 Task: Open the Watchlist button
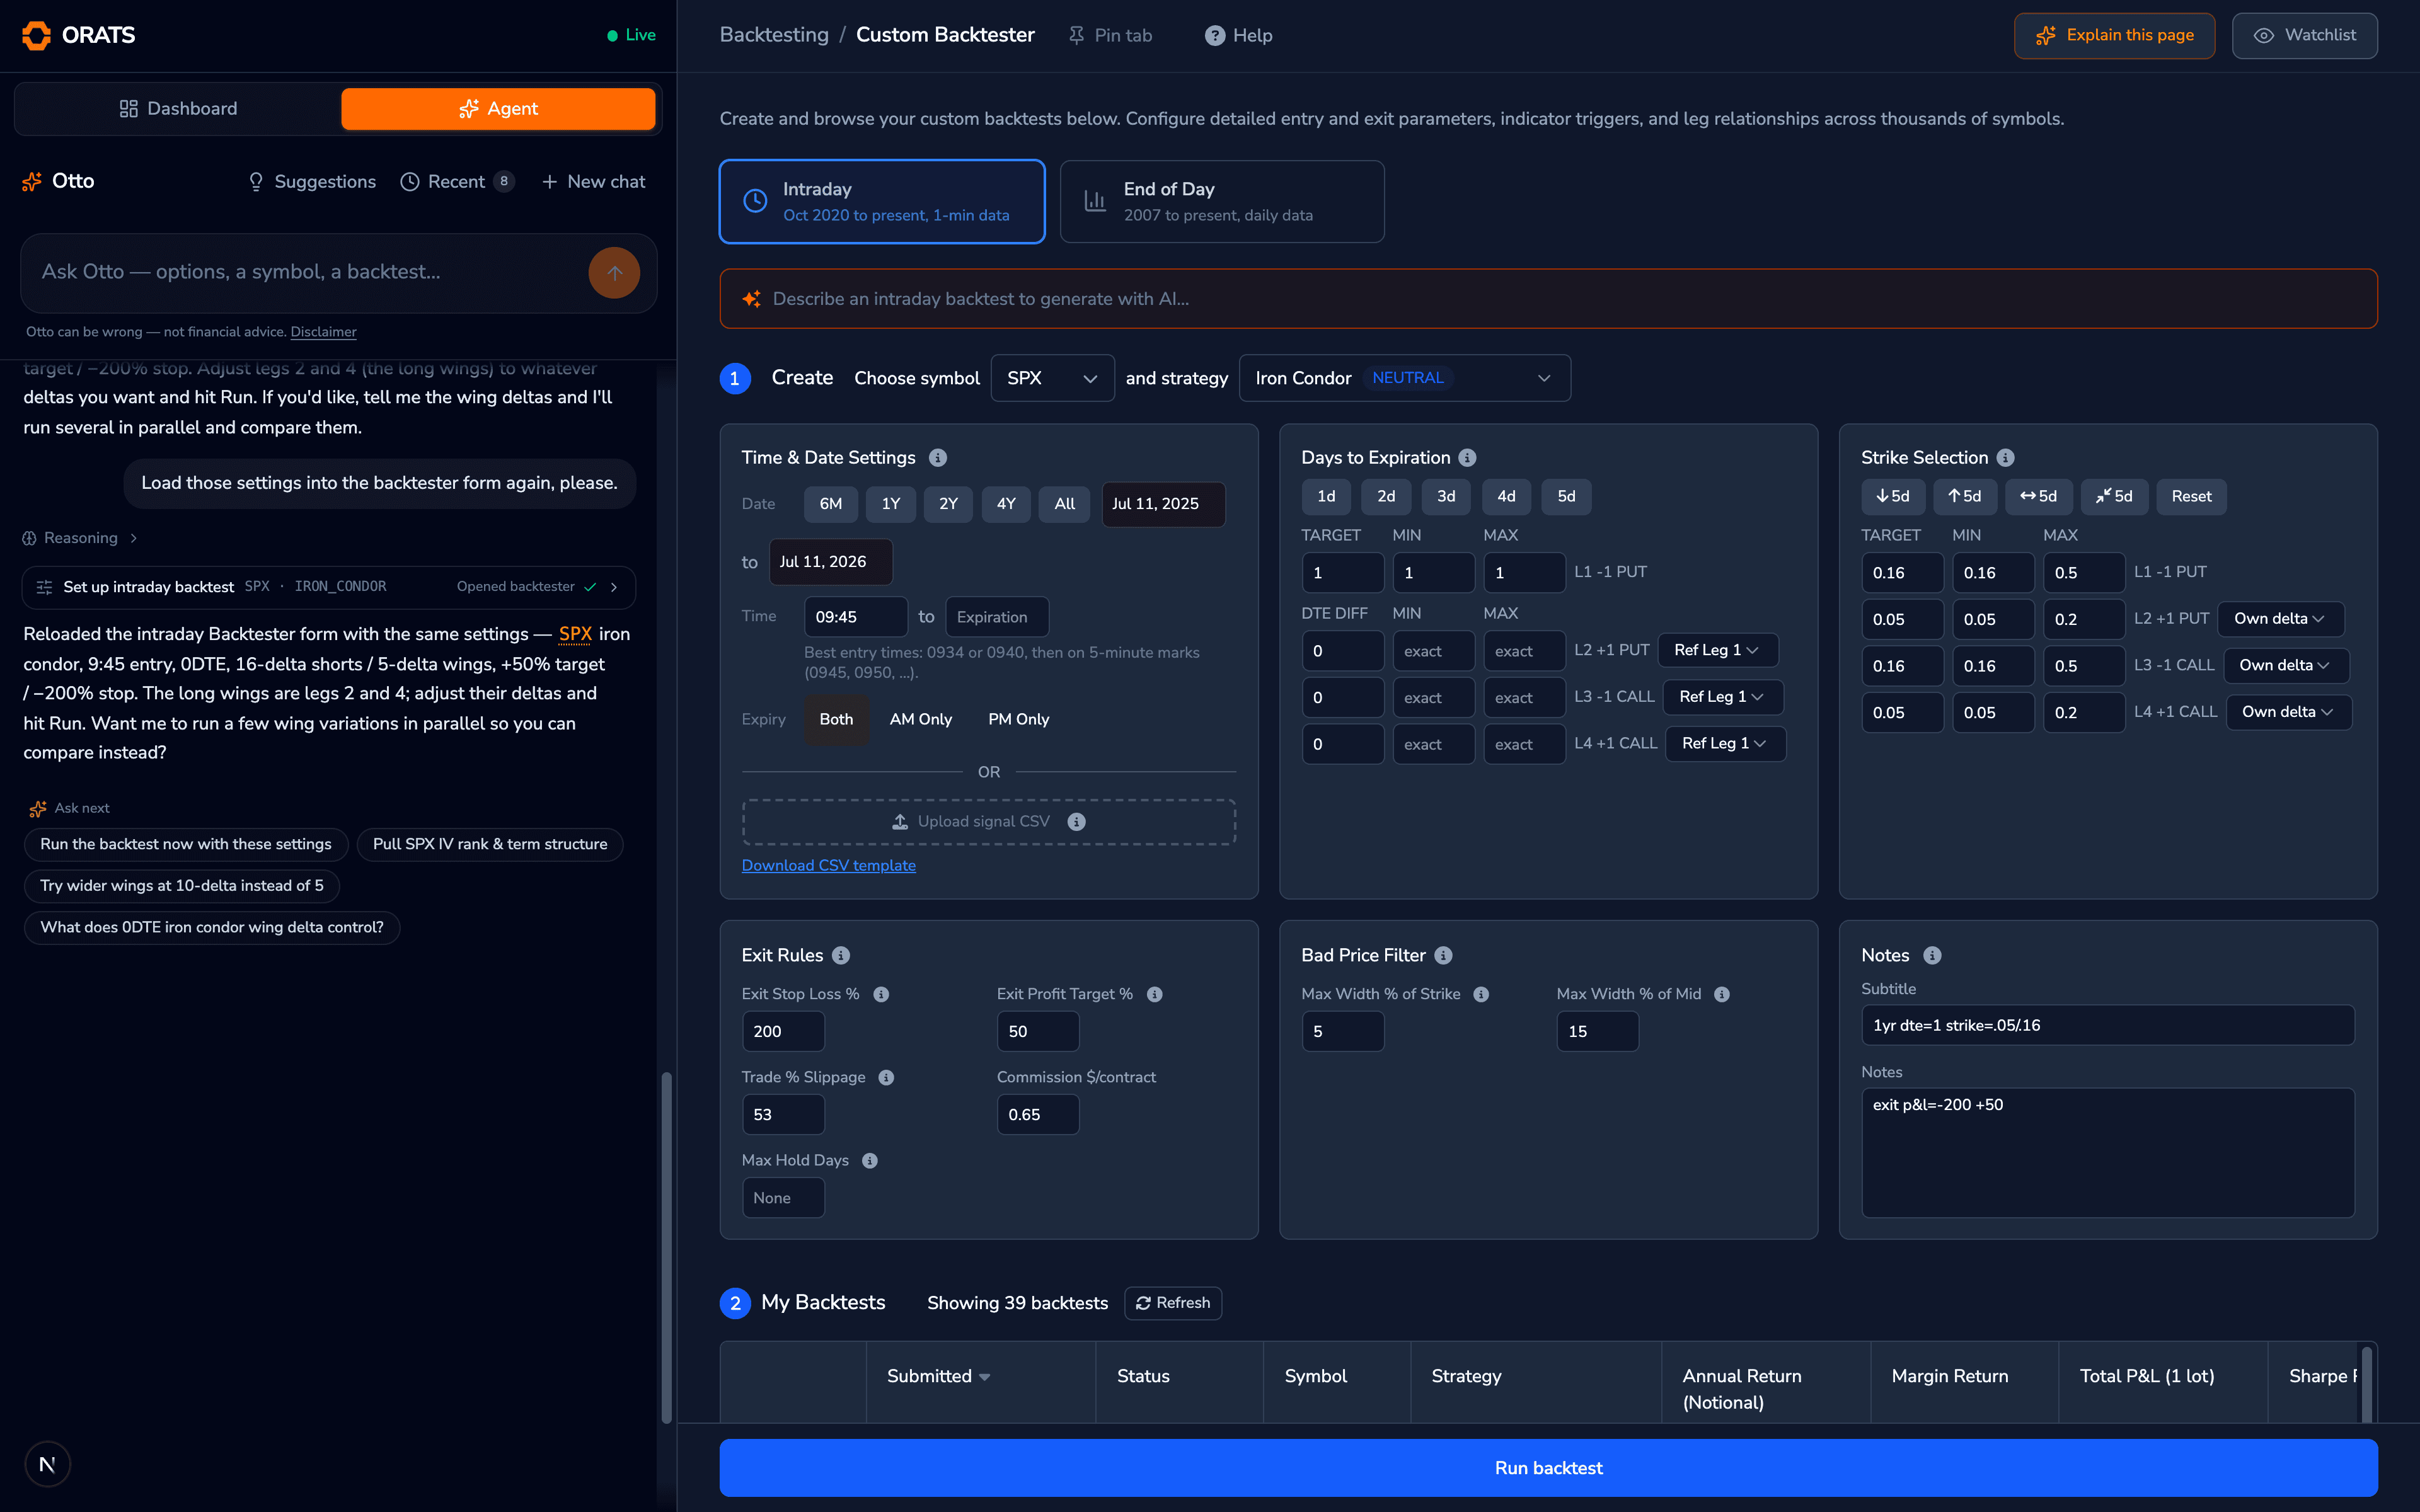pyautogui.click(x=2304, y=35)
